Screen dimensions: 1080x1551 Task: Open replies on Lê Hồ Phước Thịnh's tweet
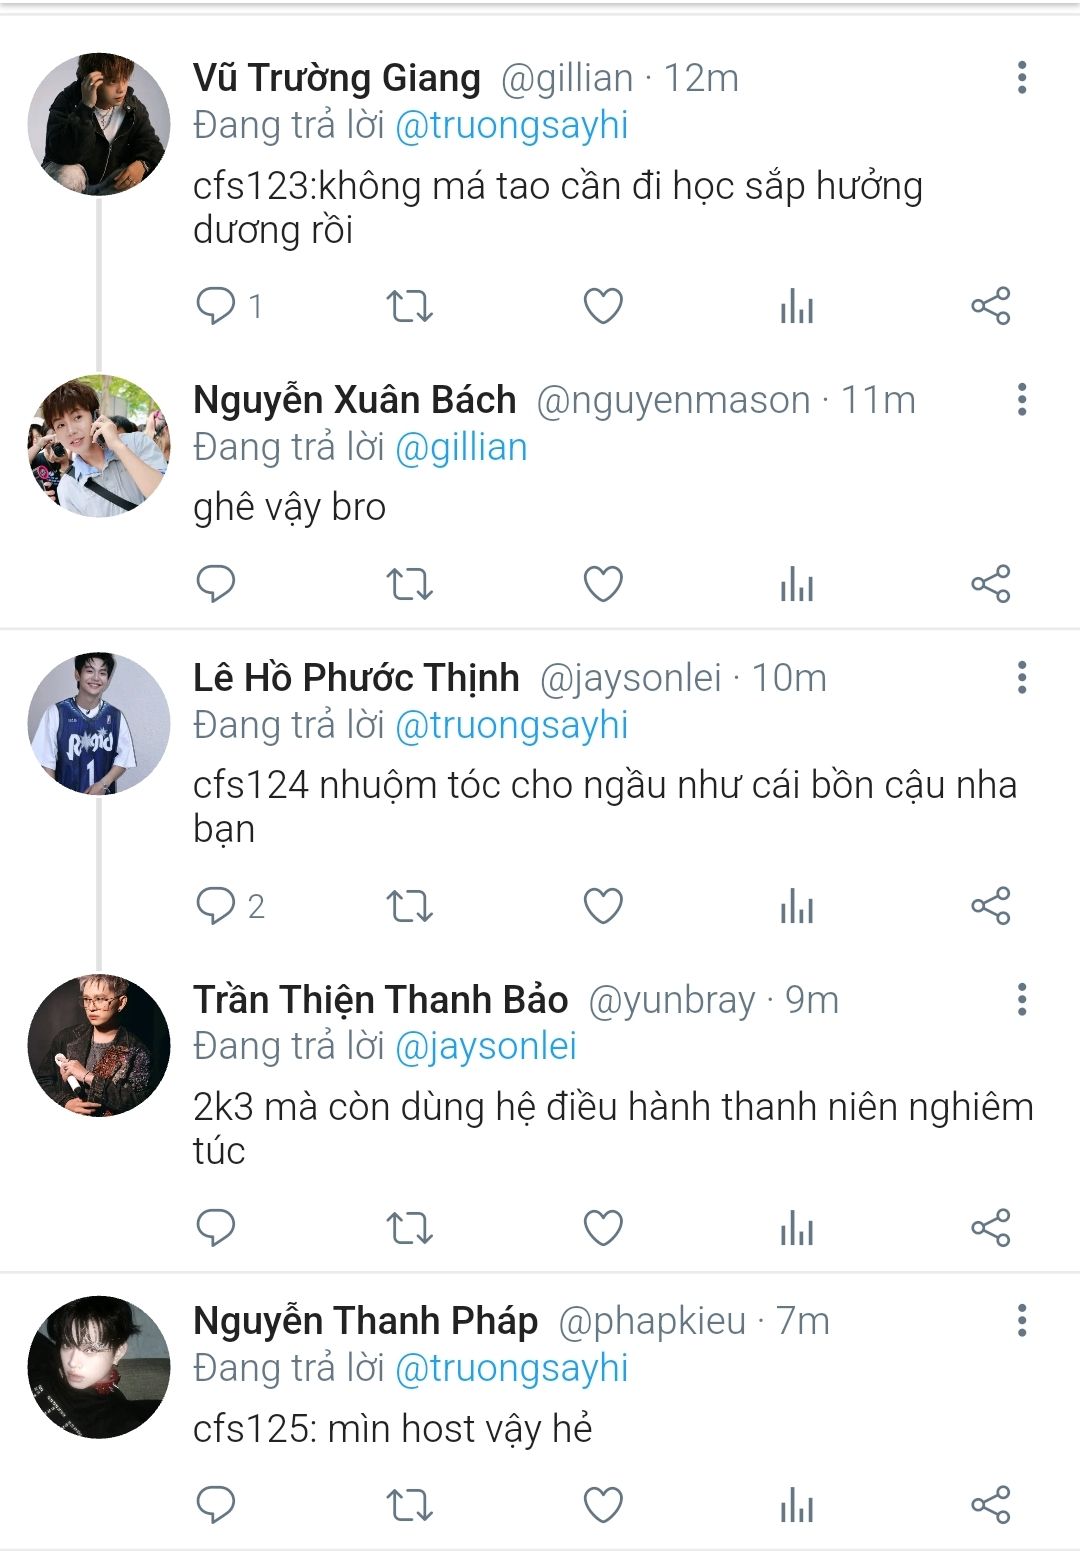pos(215,906)
